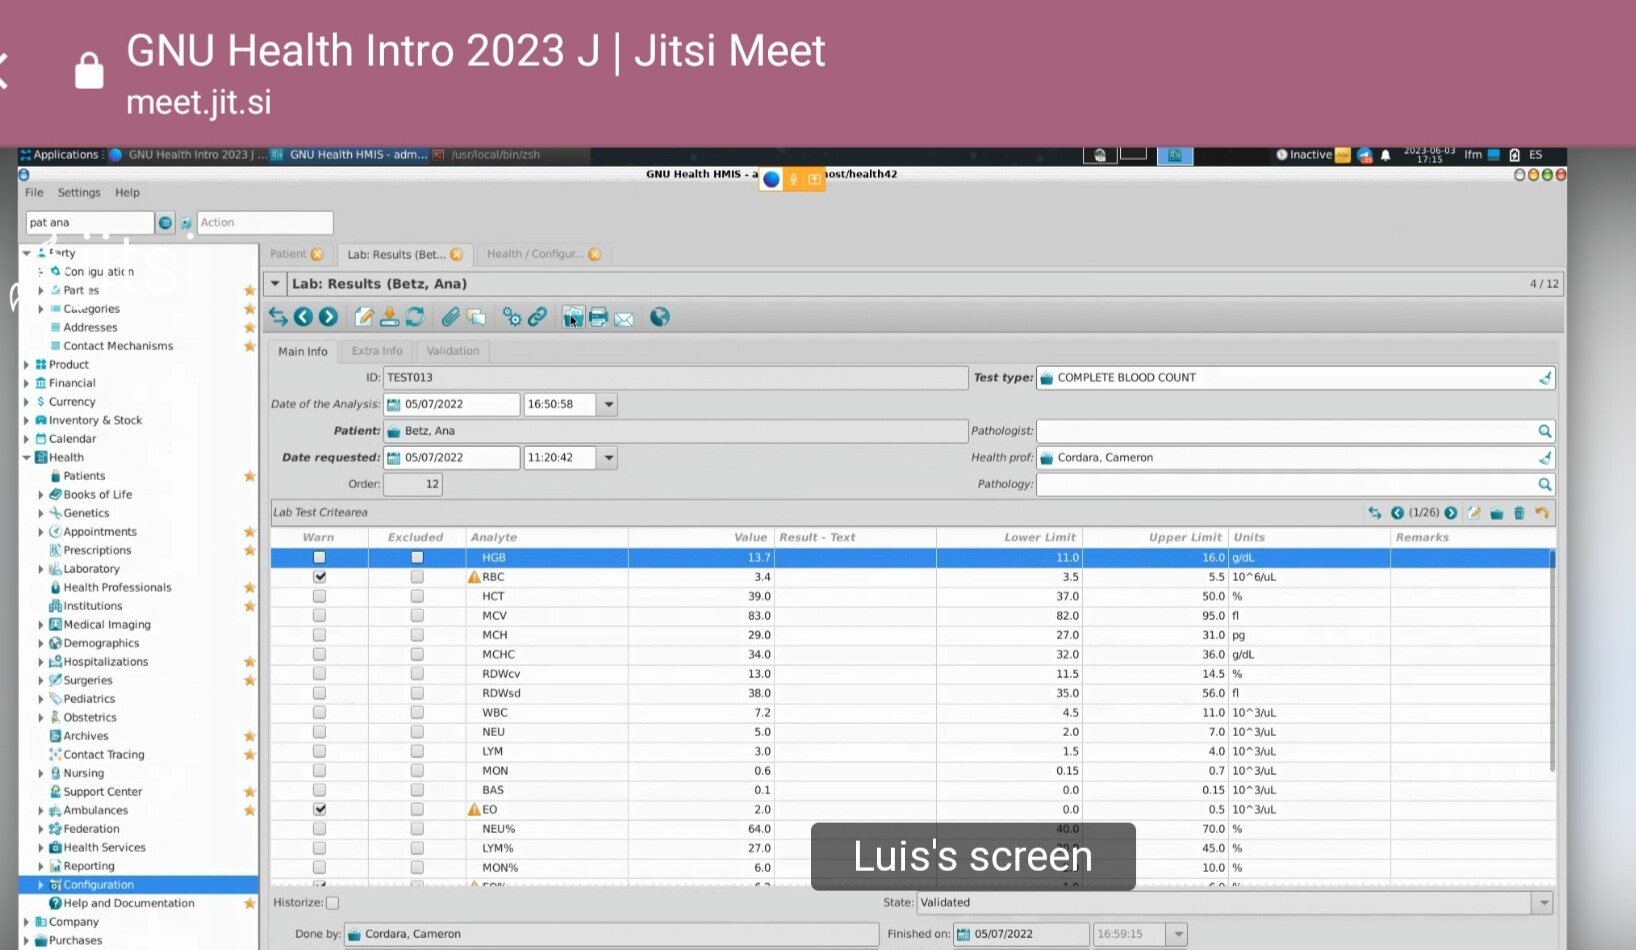
Task: Go to previous record in main toolbar
Action: (x=303, y=317)
